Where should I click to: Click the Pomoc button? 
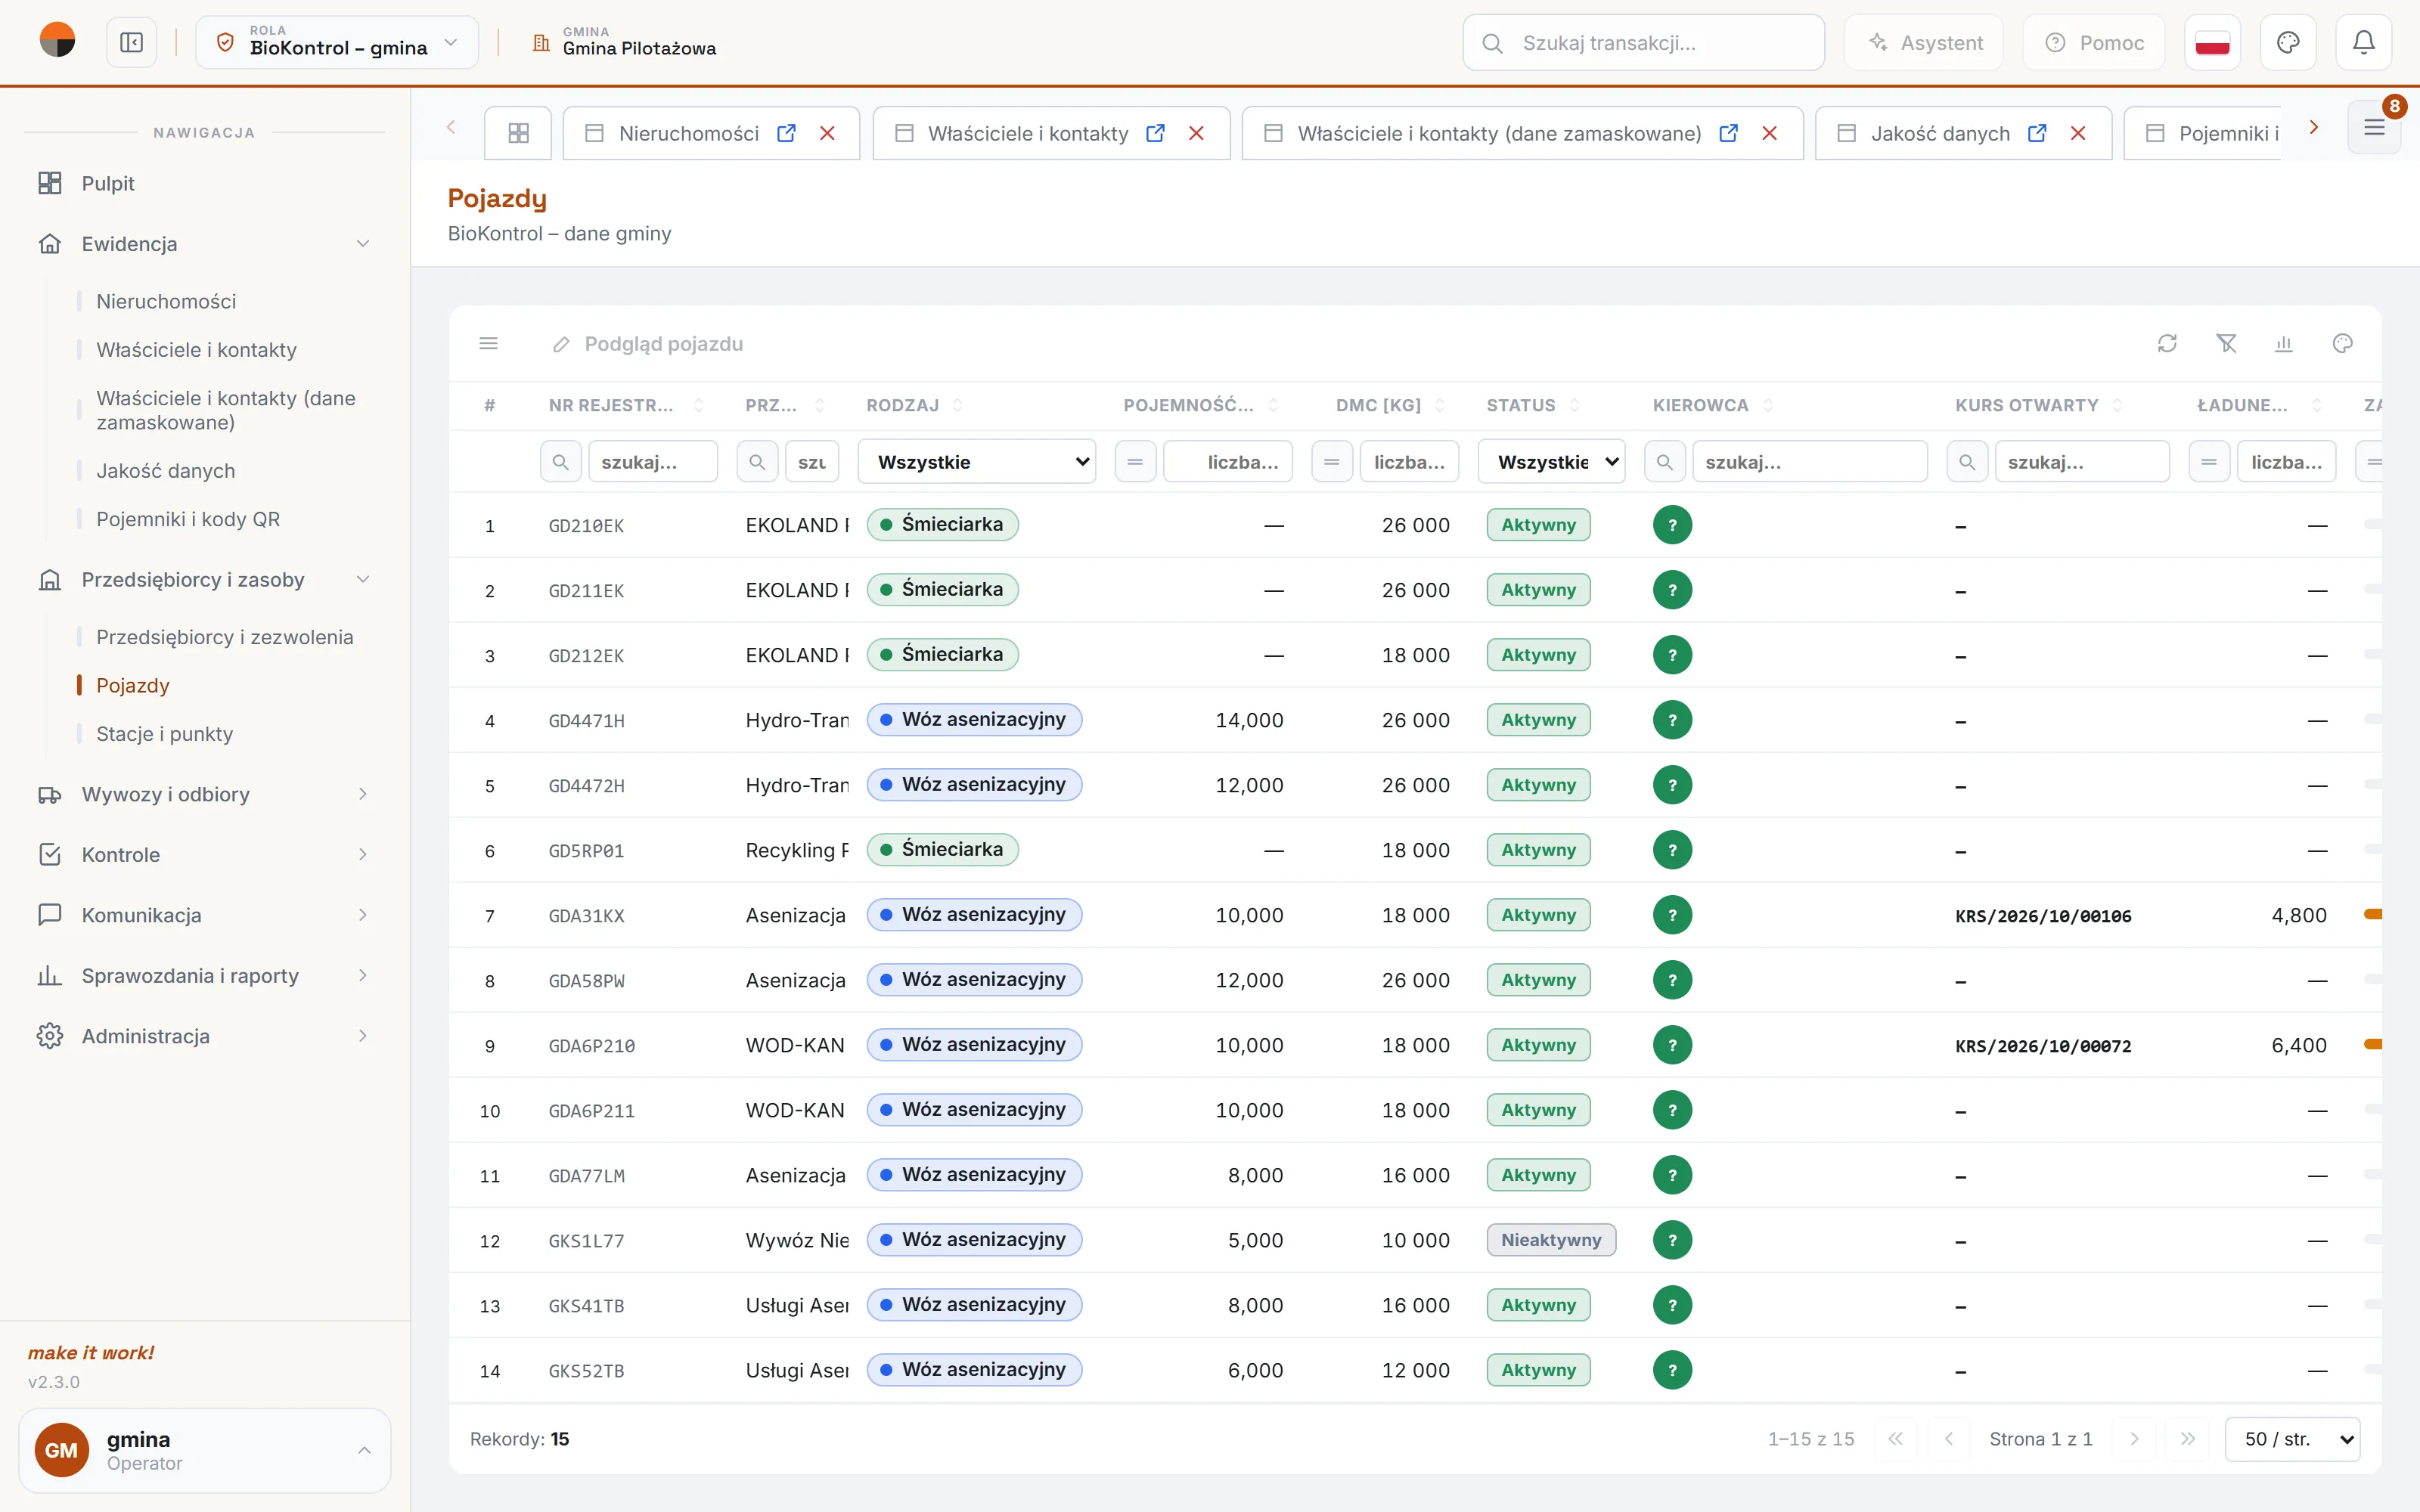pyautogui.click(x=2094, y=43)
